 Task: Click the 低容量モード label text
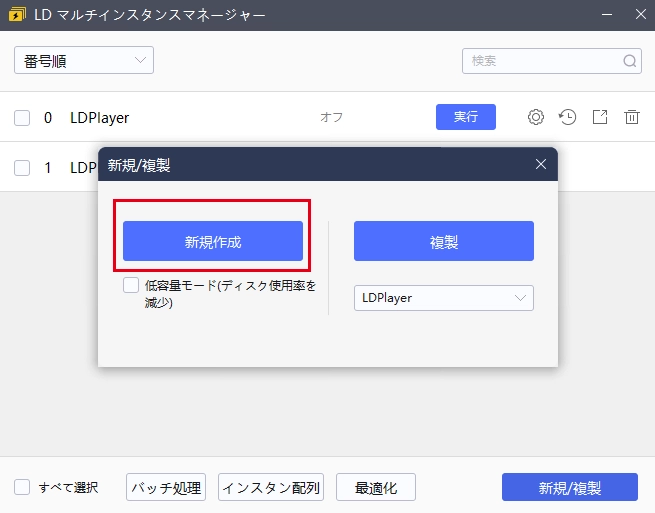click(230, 294)
